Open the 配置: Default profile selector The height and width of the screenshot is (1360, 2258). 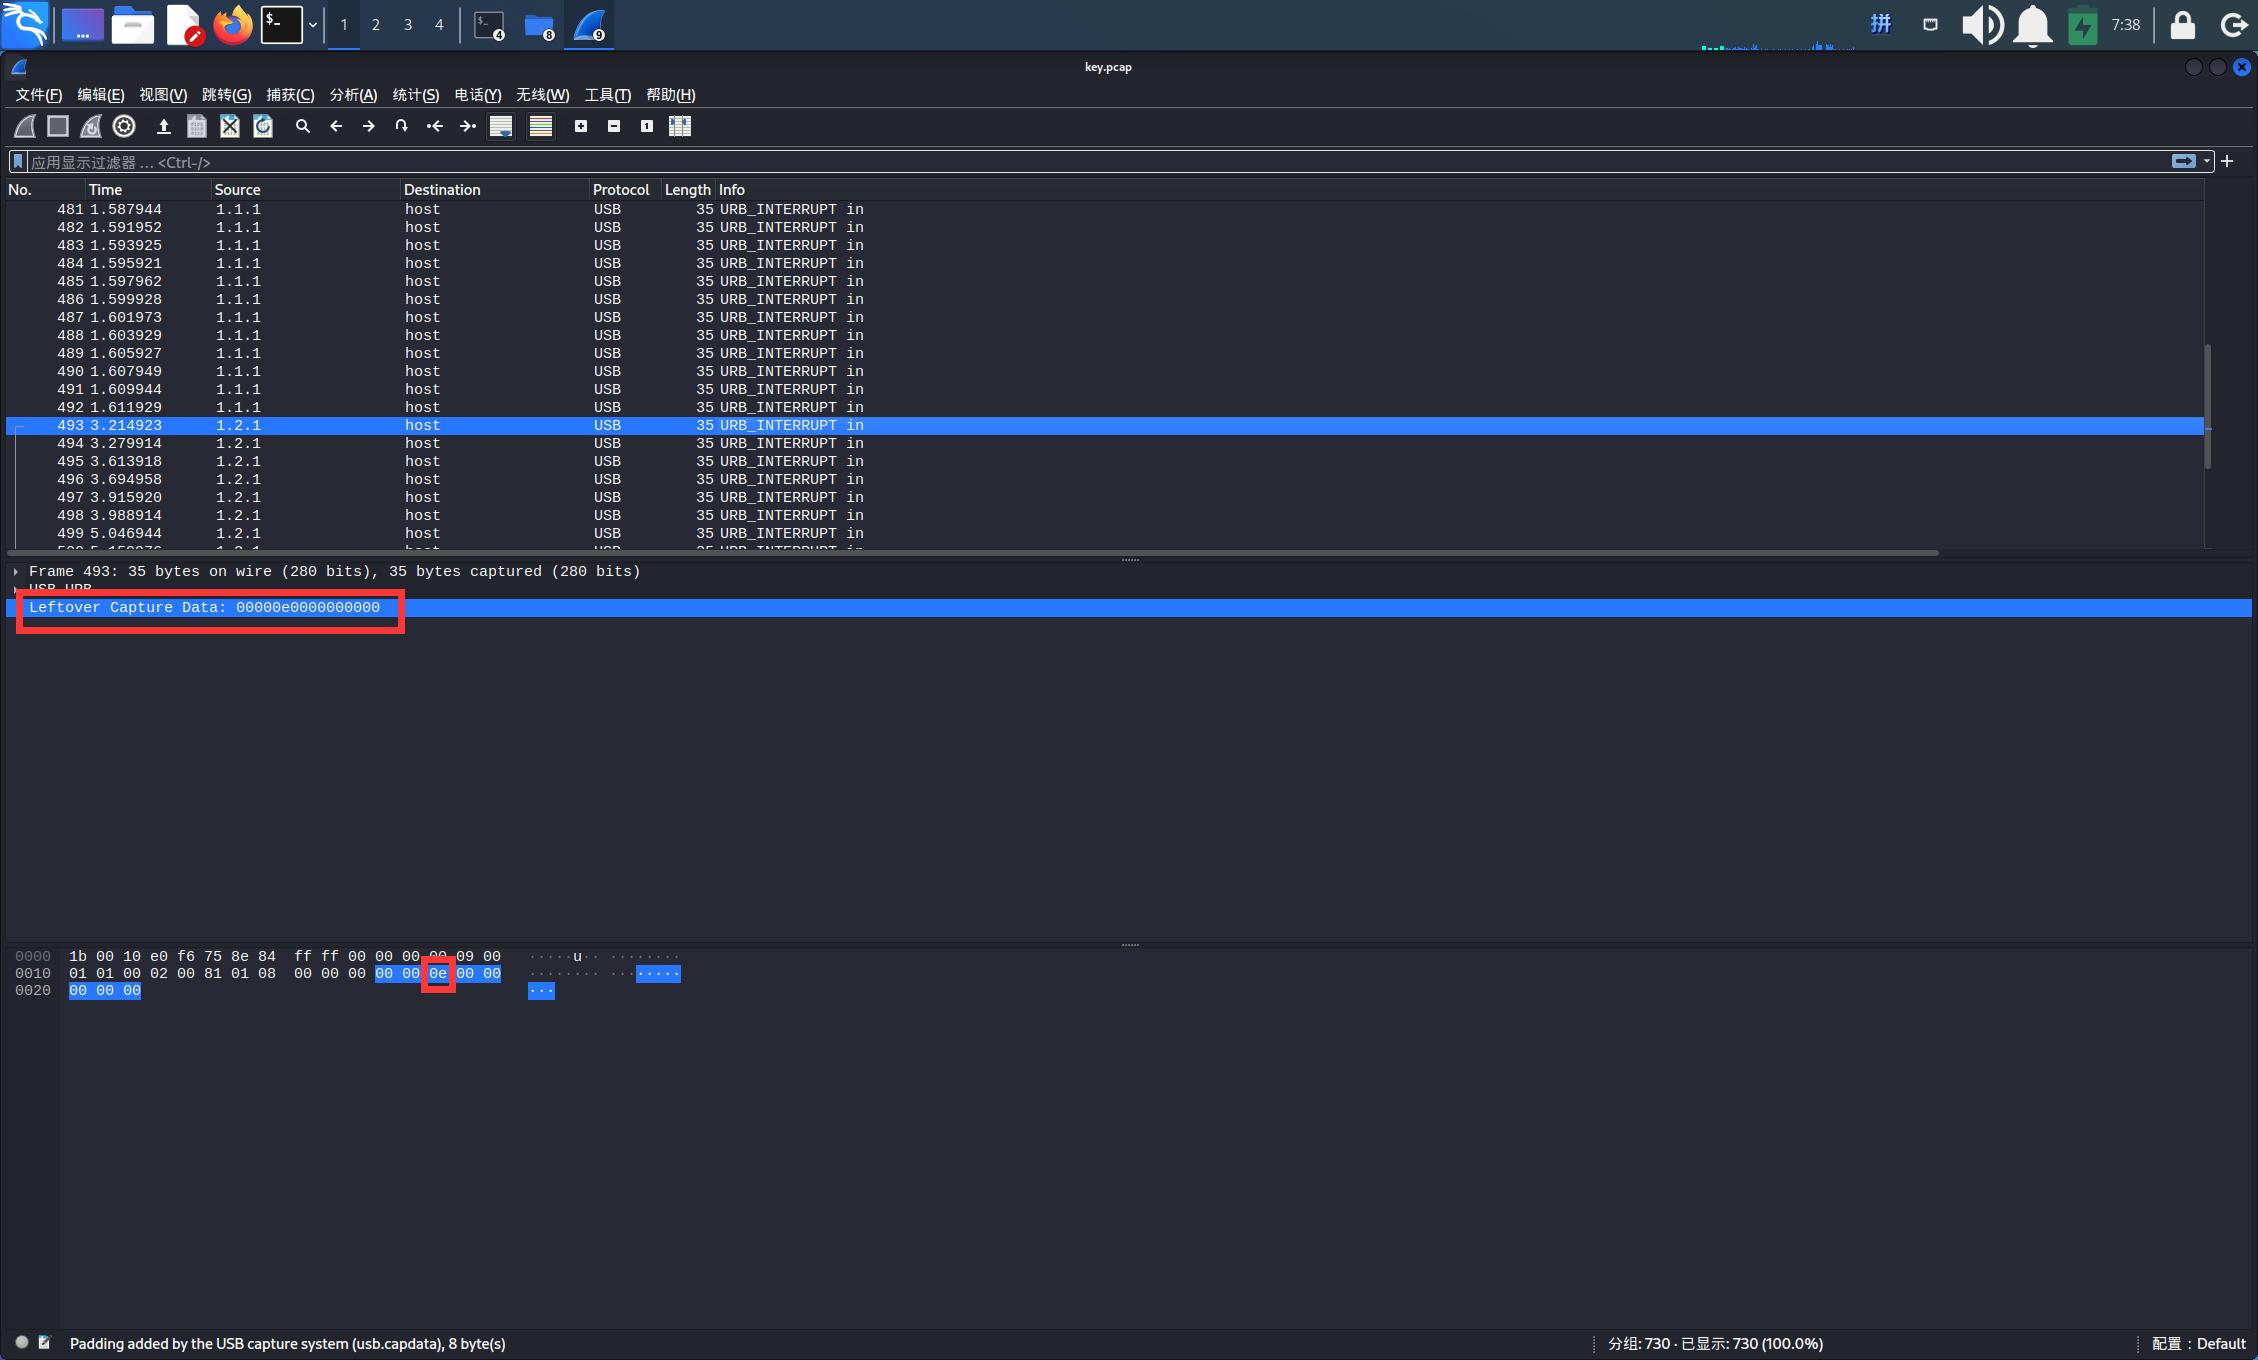coord(2198,1344)
